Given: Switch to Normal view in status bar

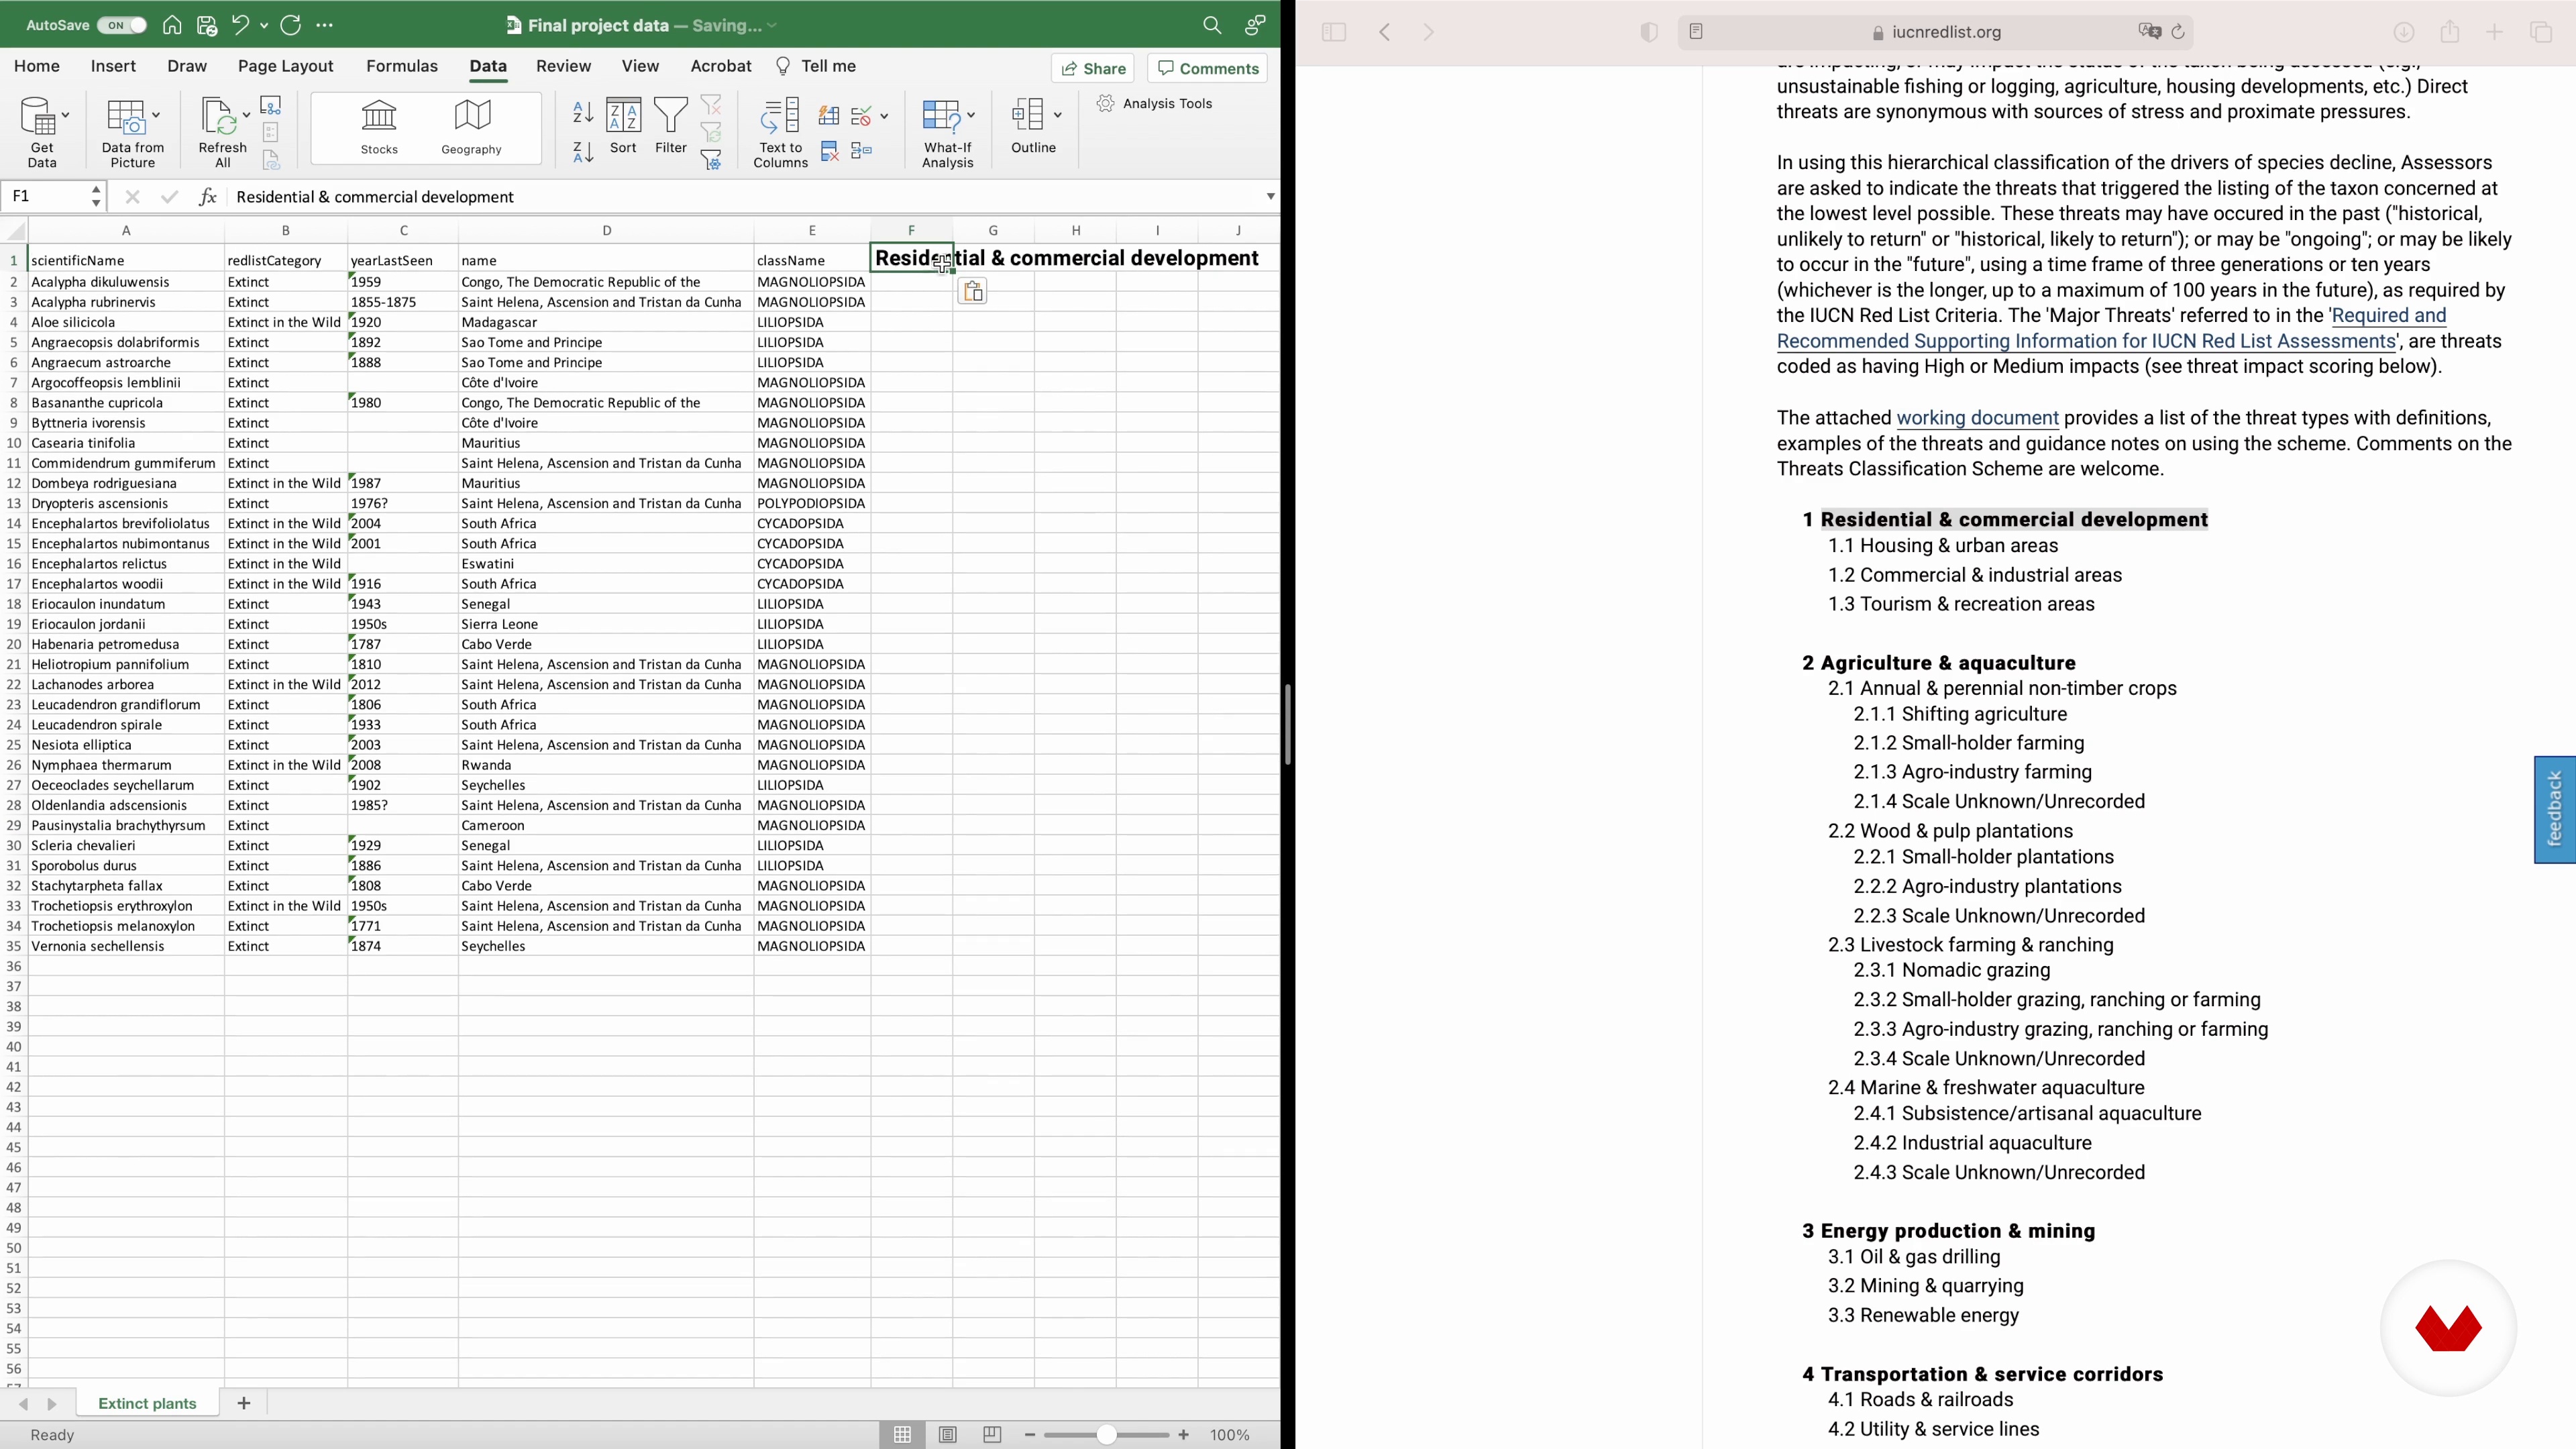Looking at the screenshot, I should (x=902, y=1434).
